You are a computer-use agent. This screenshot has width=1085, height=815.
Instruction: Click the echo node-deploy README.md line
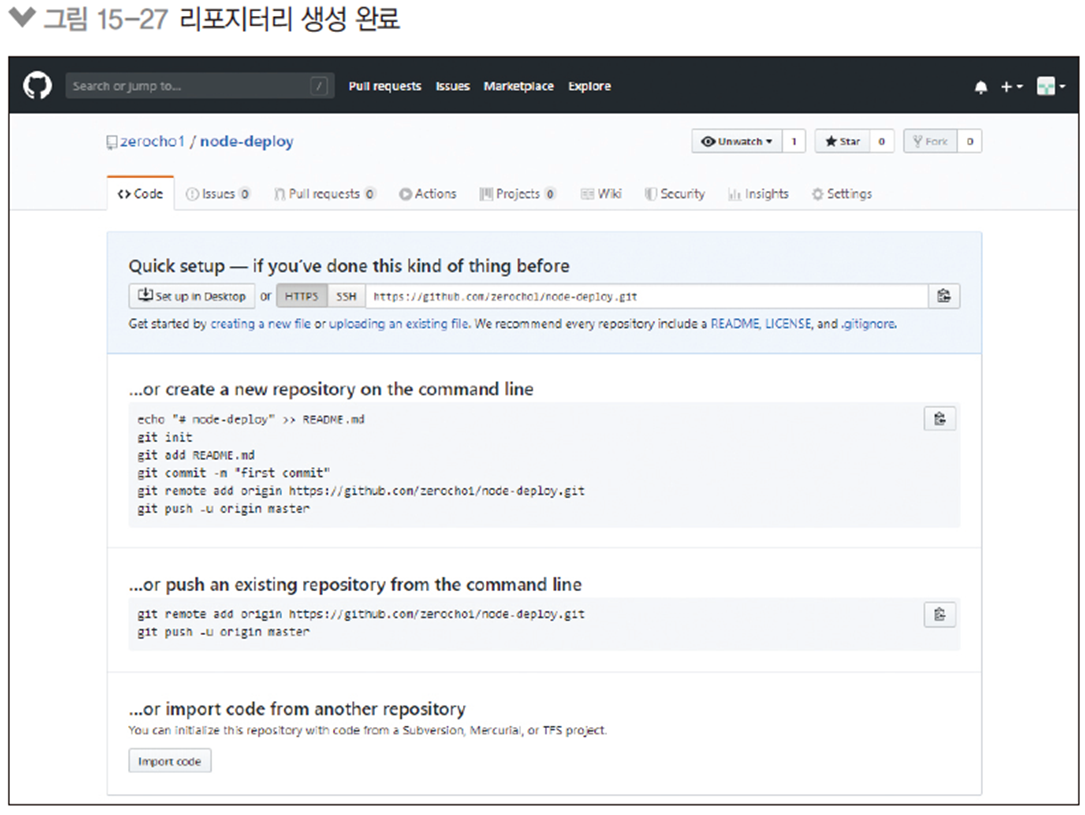(x=250, y=419)
